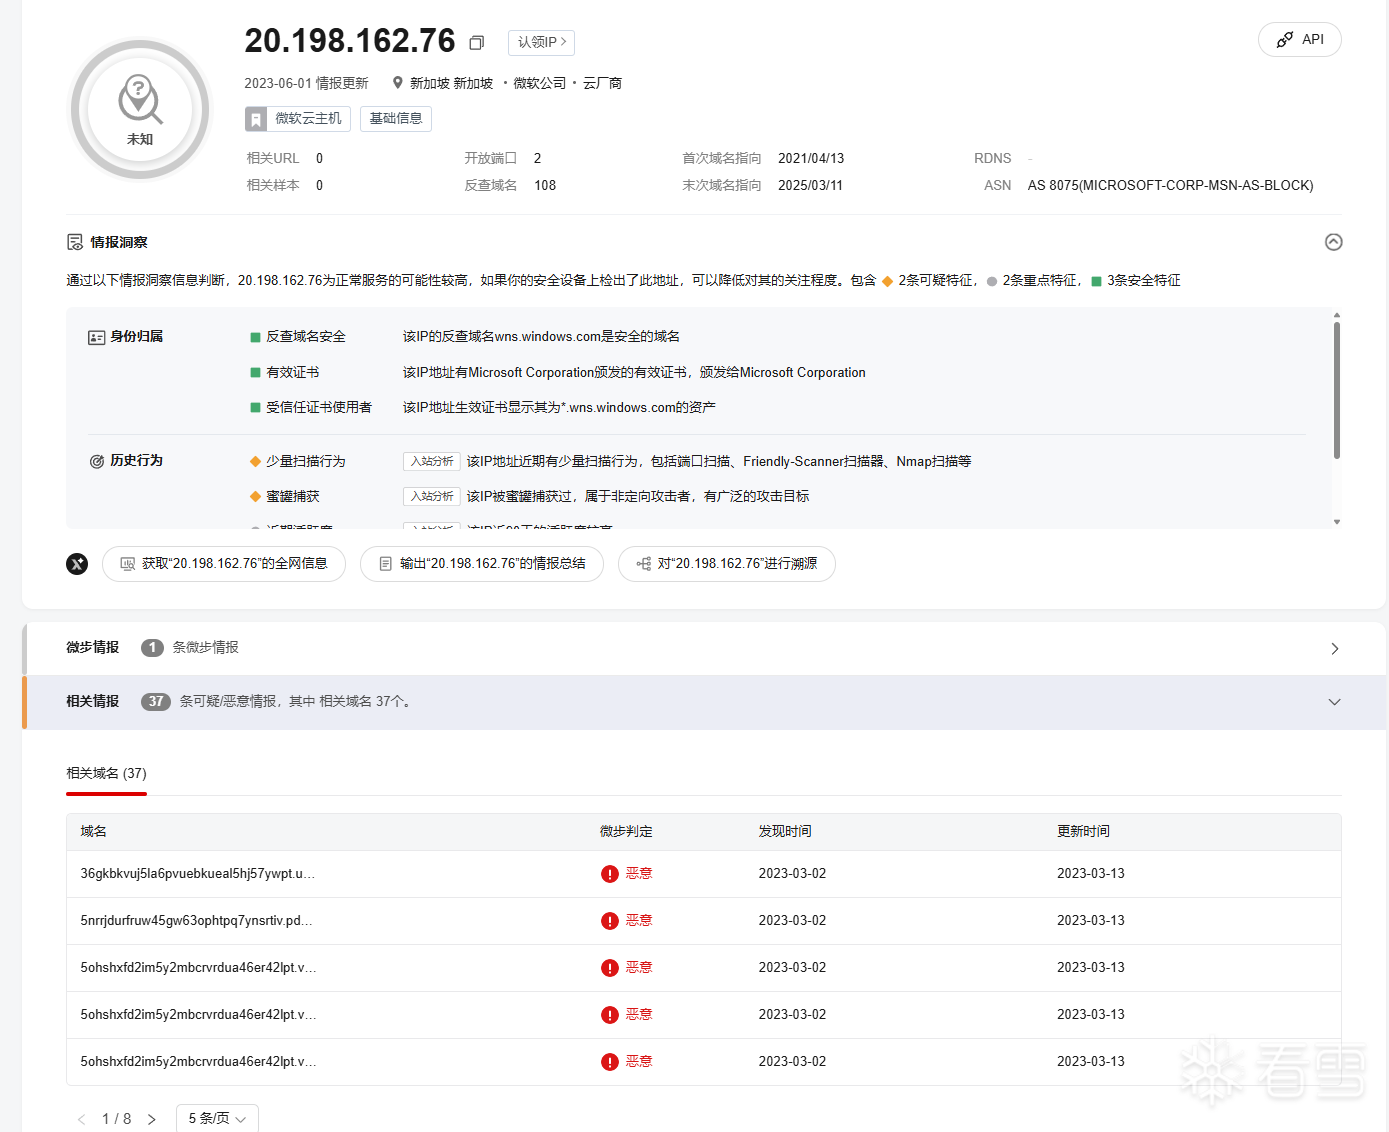1389x1132 pixels.
Task: Open the API button
Action: pyautogui.click(x=1299, y=39)
